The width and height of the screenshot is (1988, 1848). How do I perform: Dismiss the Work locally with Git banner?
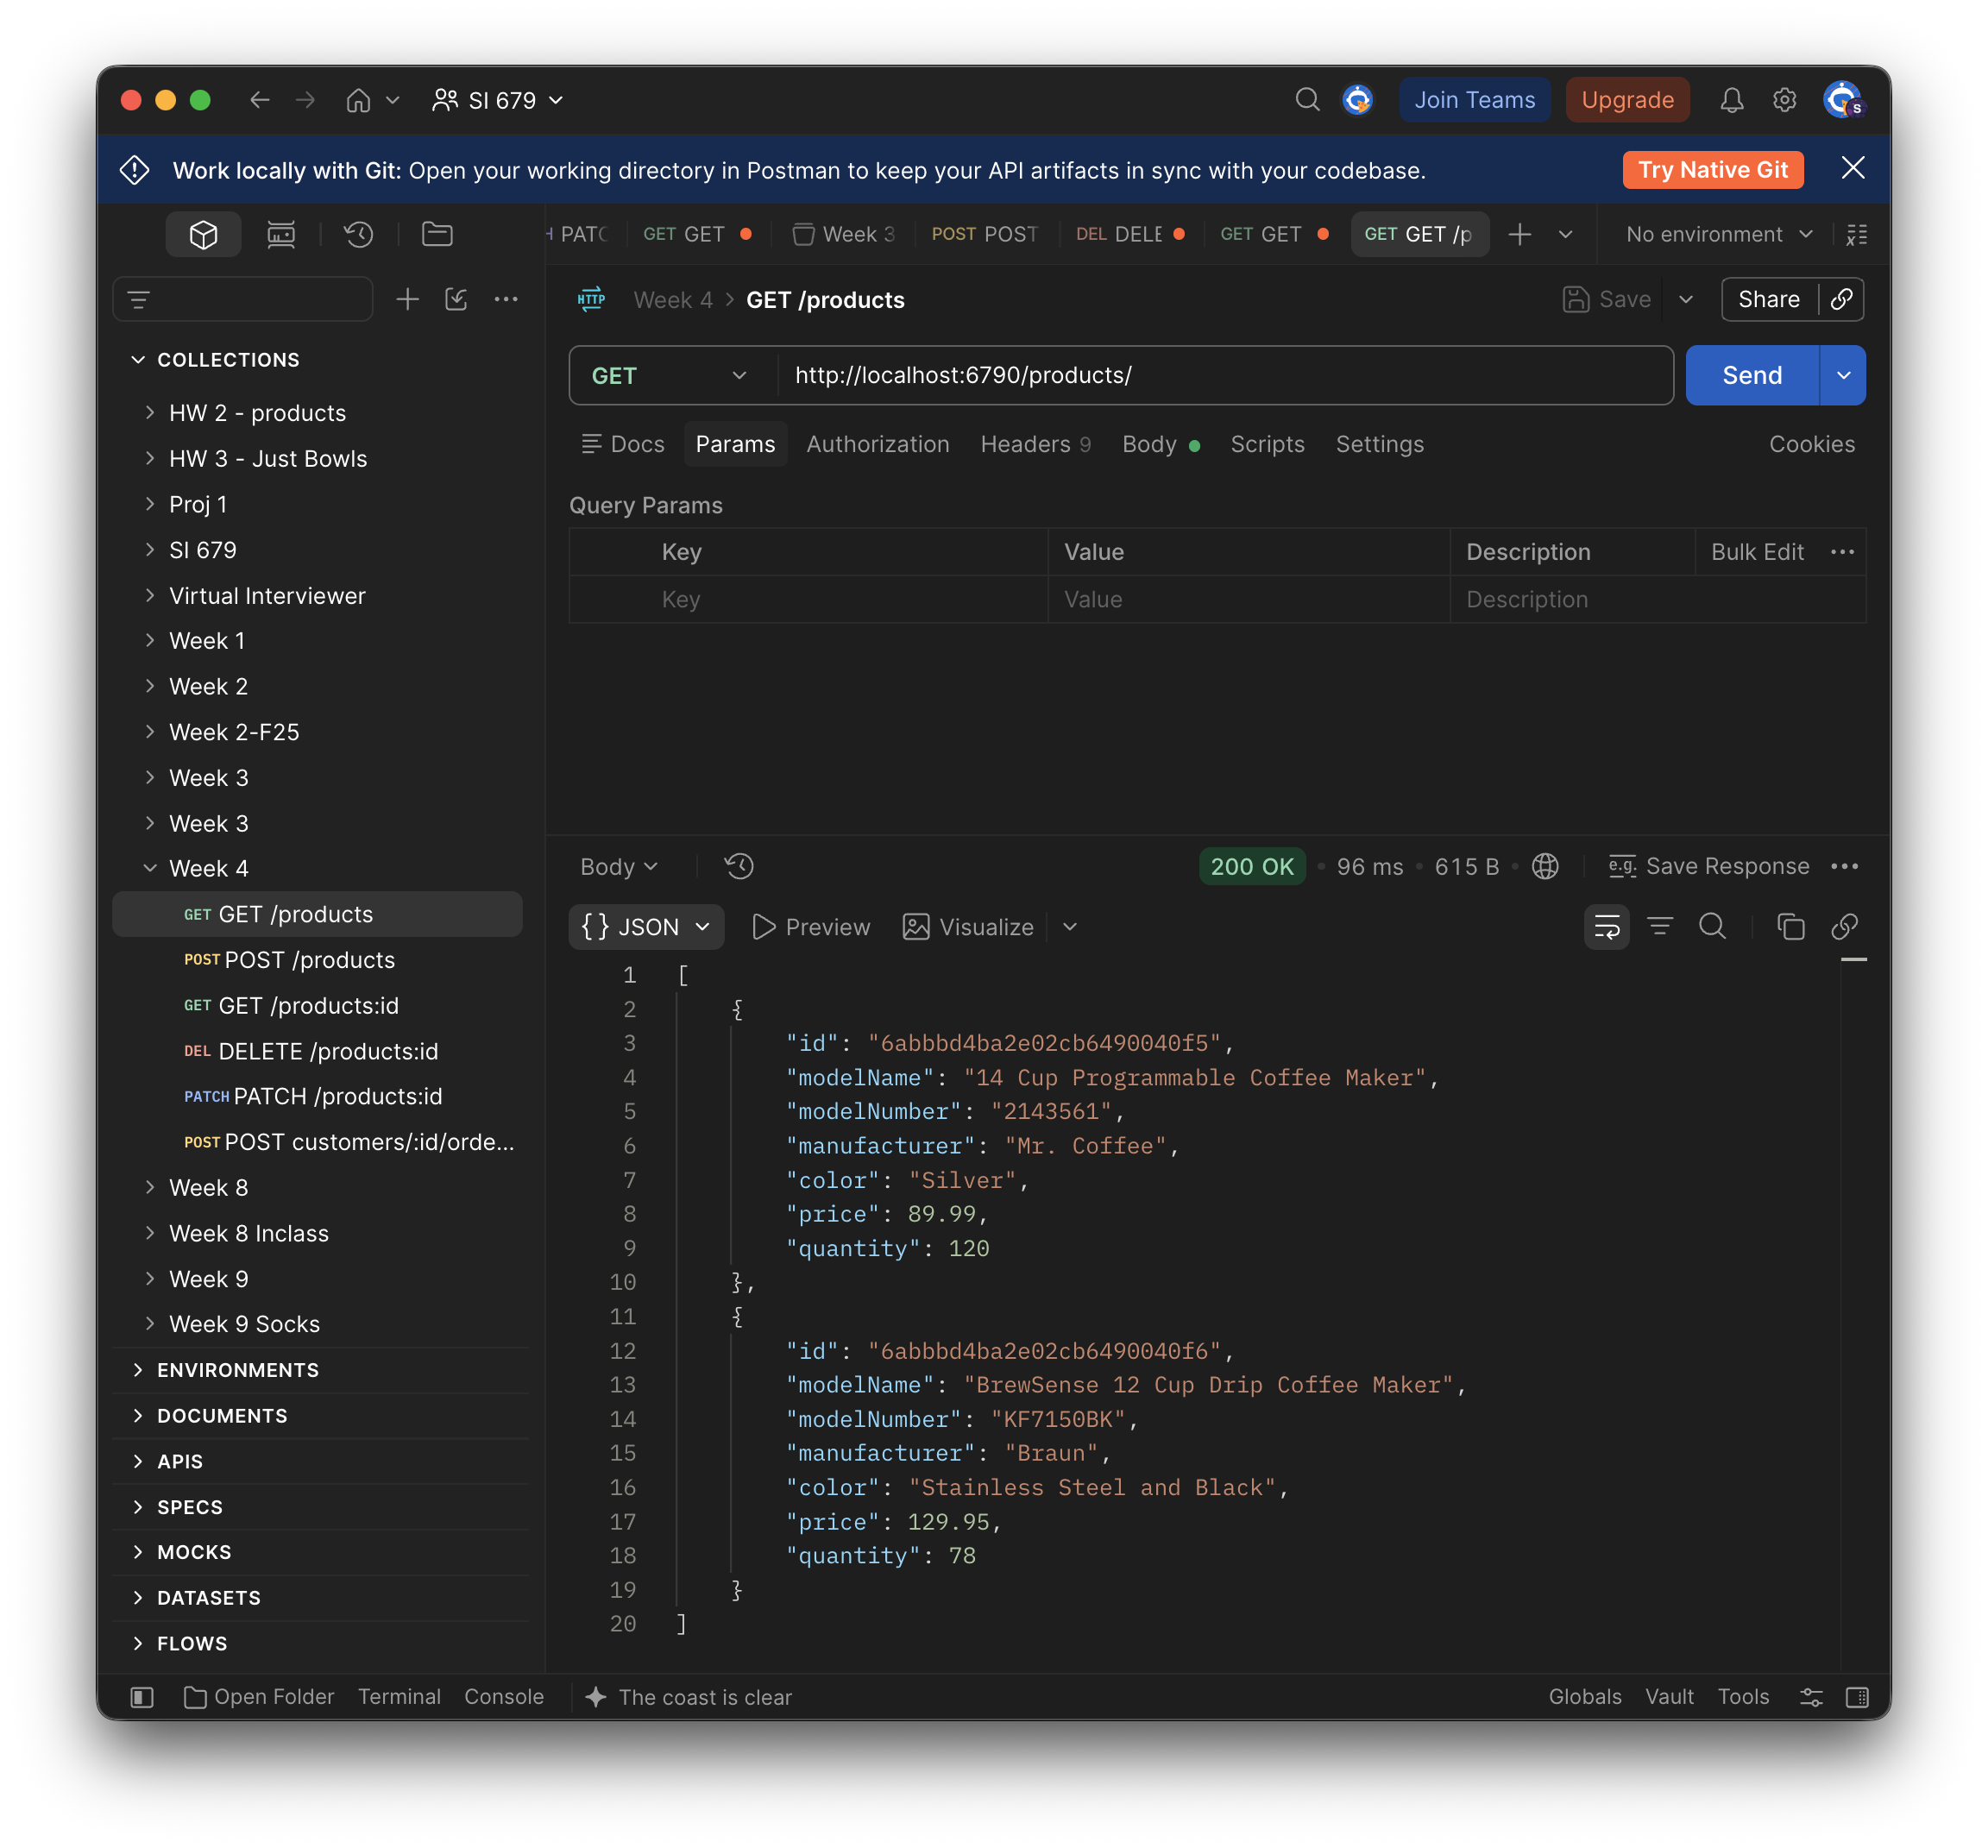click(1852, 168)
